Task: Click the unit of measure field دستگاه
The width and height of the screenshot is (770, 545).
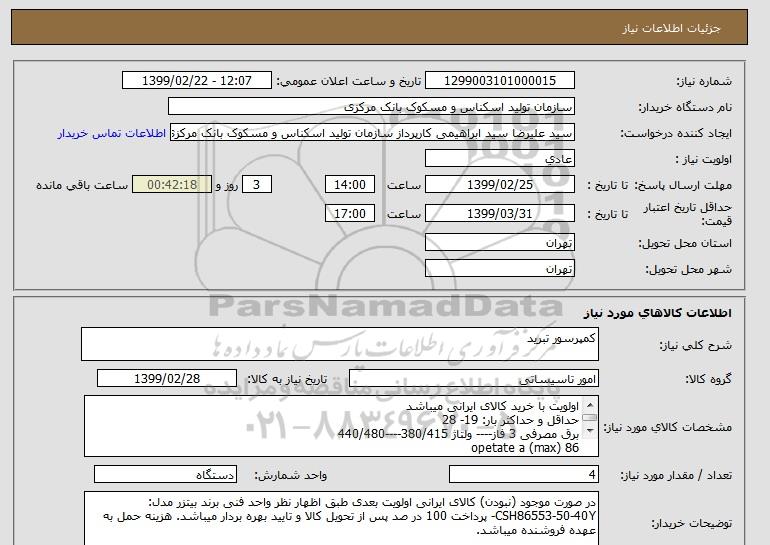Action: 165,474
